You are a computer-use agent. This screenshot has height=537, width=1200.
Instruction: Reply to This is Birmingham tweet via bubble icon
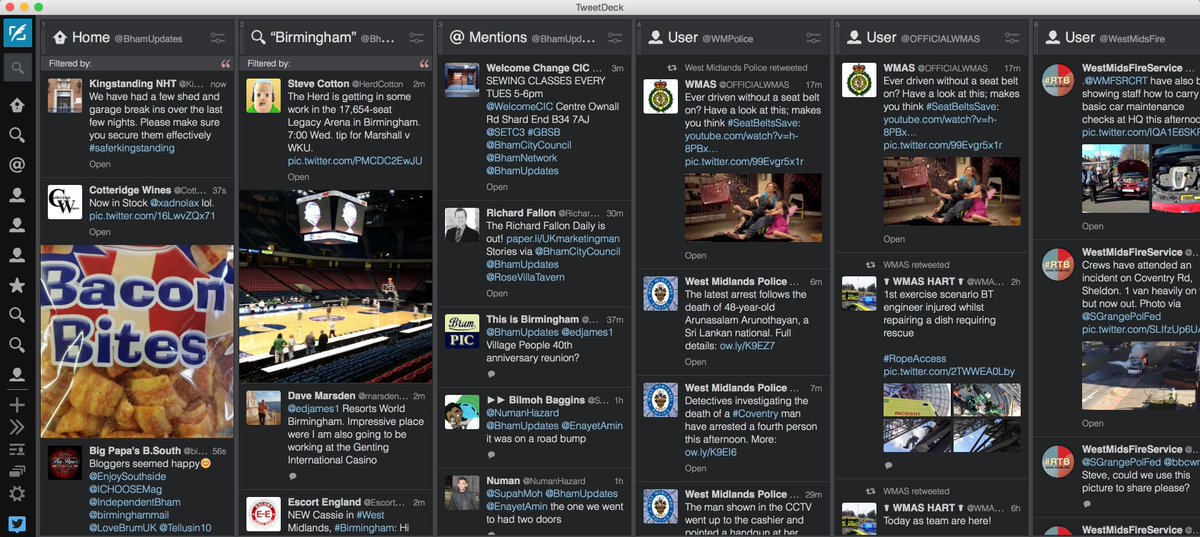click(491, 374)
